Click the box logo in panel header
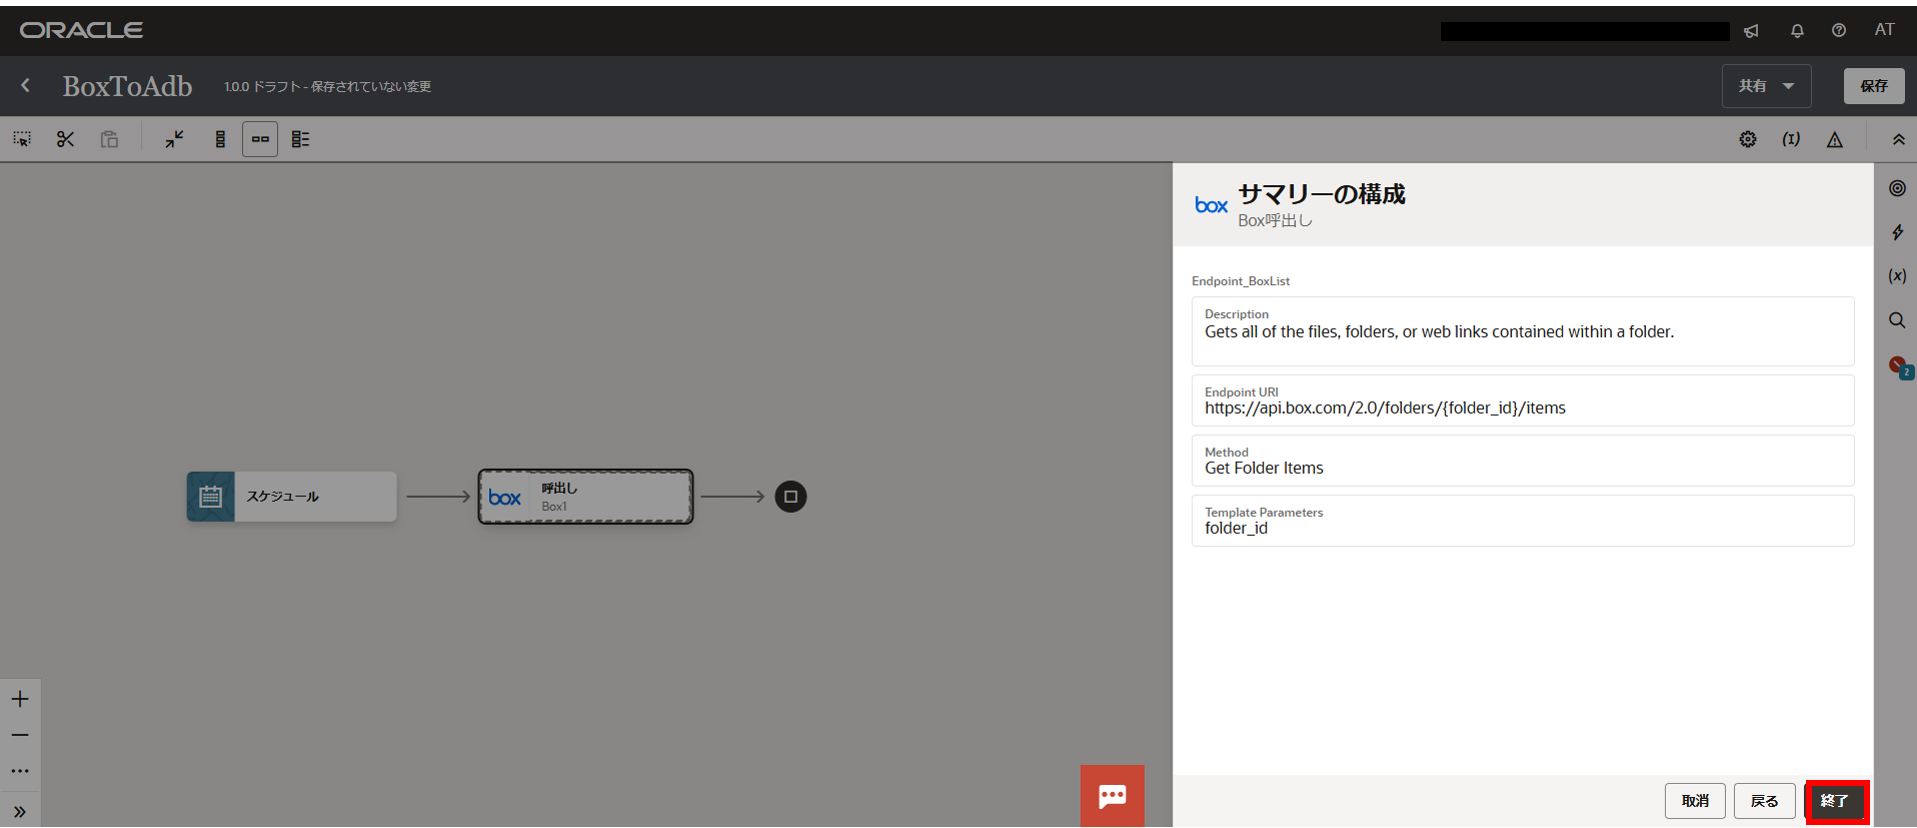 pos(1211,205)
